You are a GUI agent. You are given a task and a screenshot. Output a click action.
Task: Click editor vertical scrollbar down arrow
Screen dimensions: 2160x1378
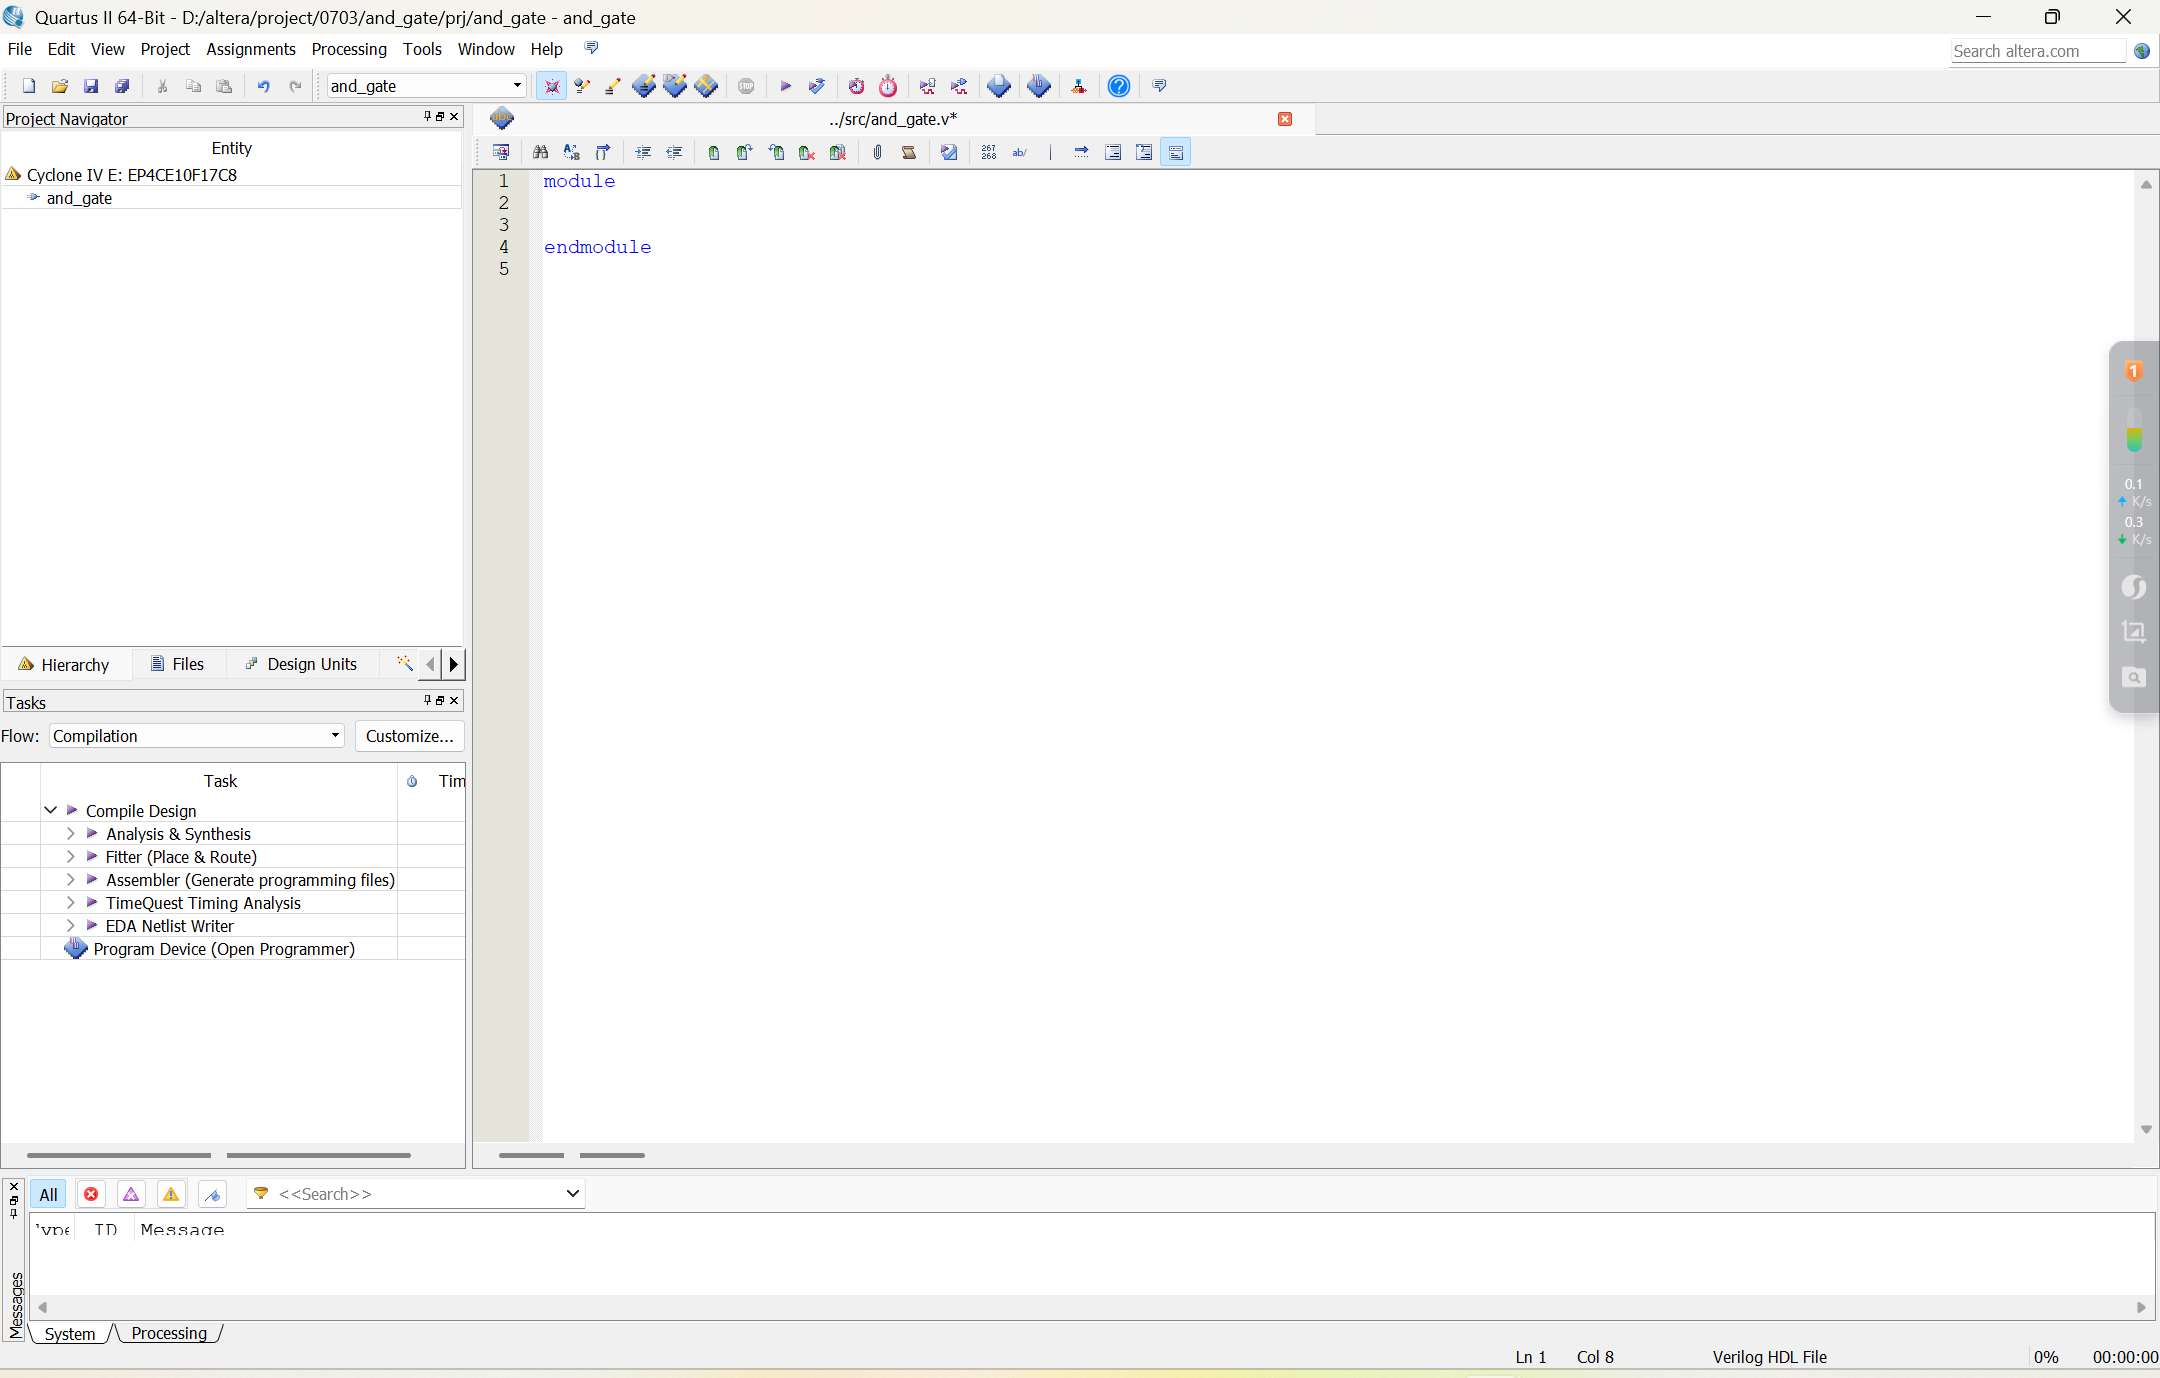coord(2146,1129)
